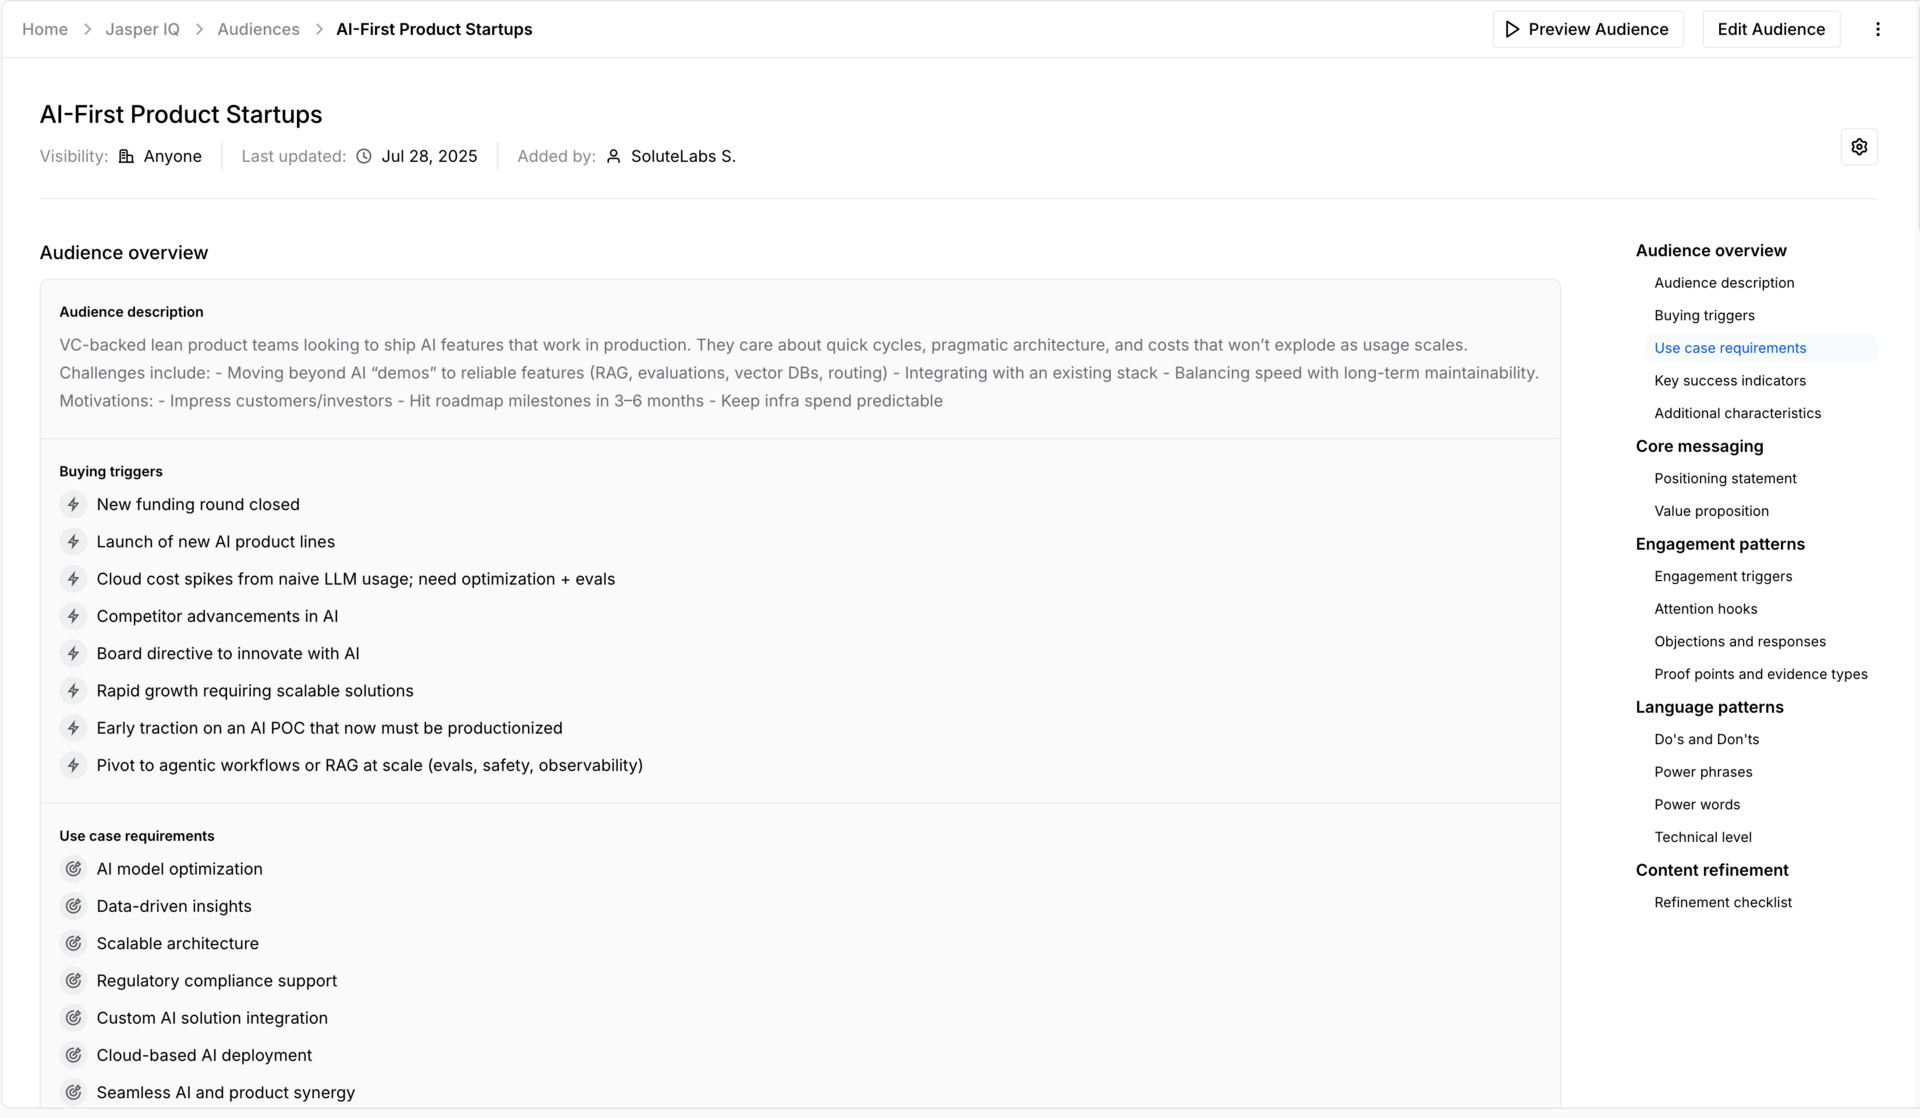The width and height of the screenshot is (1920, 1118).
Task: Click the Preview Audience play button
Action: [x=1587, y=29]
